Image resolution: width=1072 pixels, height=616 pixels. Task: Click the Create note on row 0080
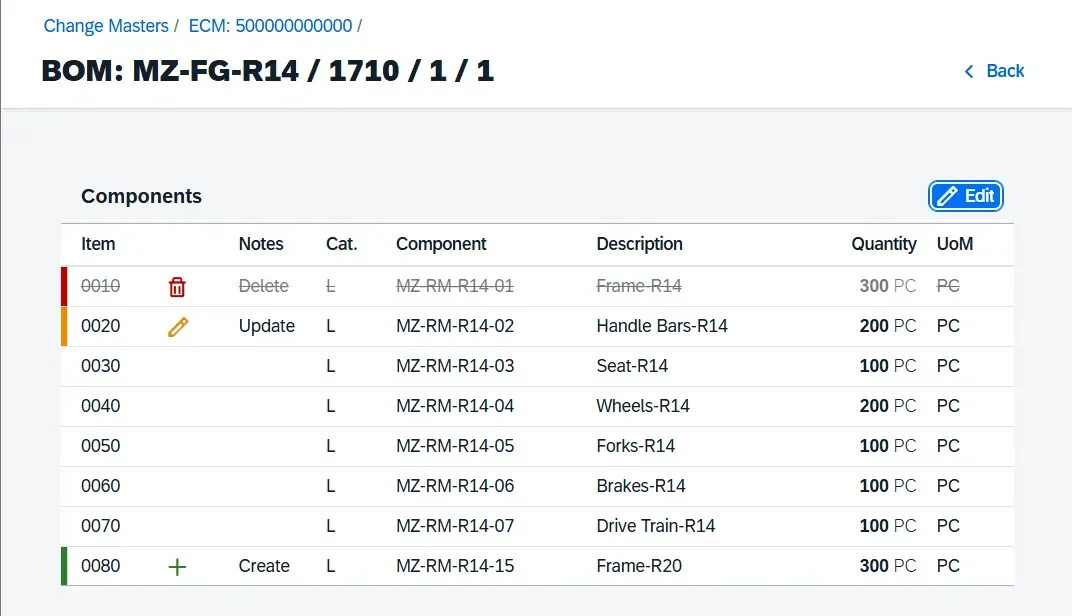click(263, 566)
